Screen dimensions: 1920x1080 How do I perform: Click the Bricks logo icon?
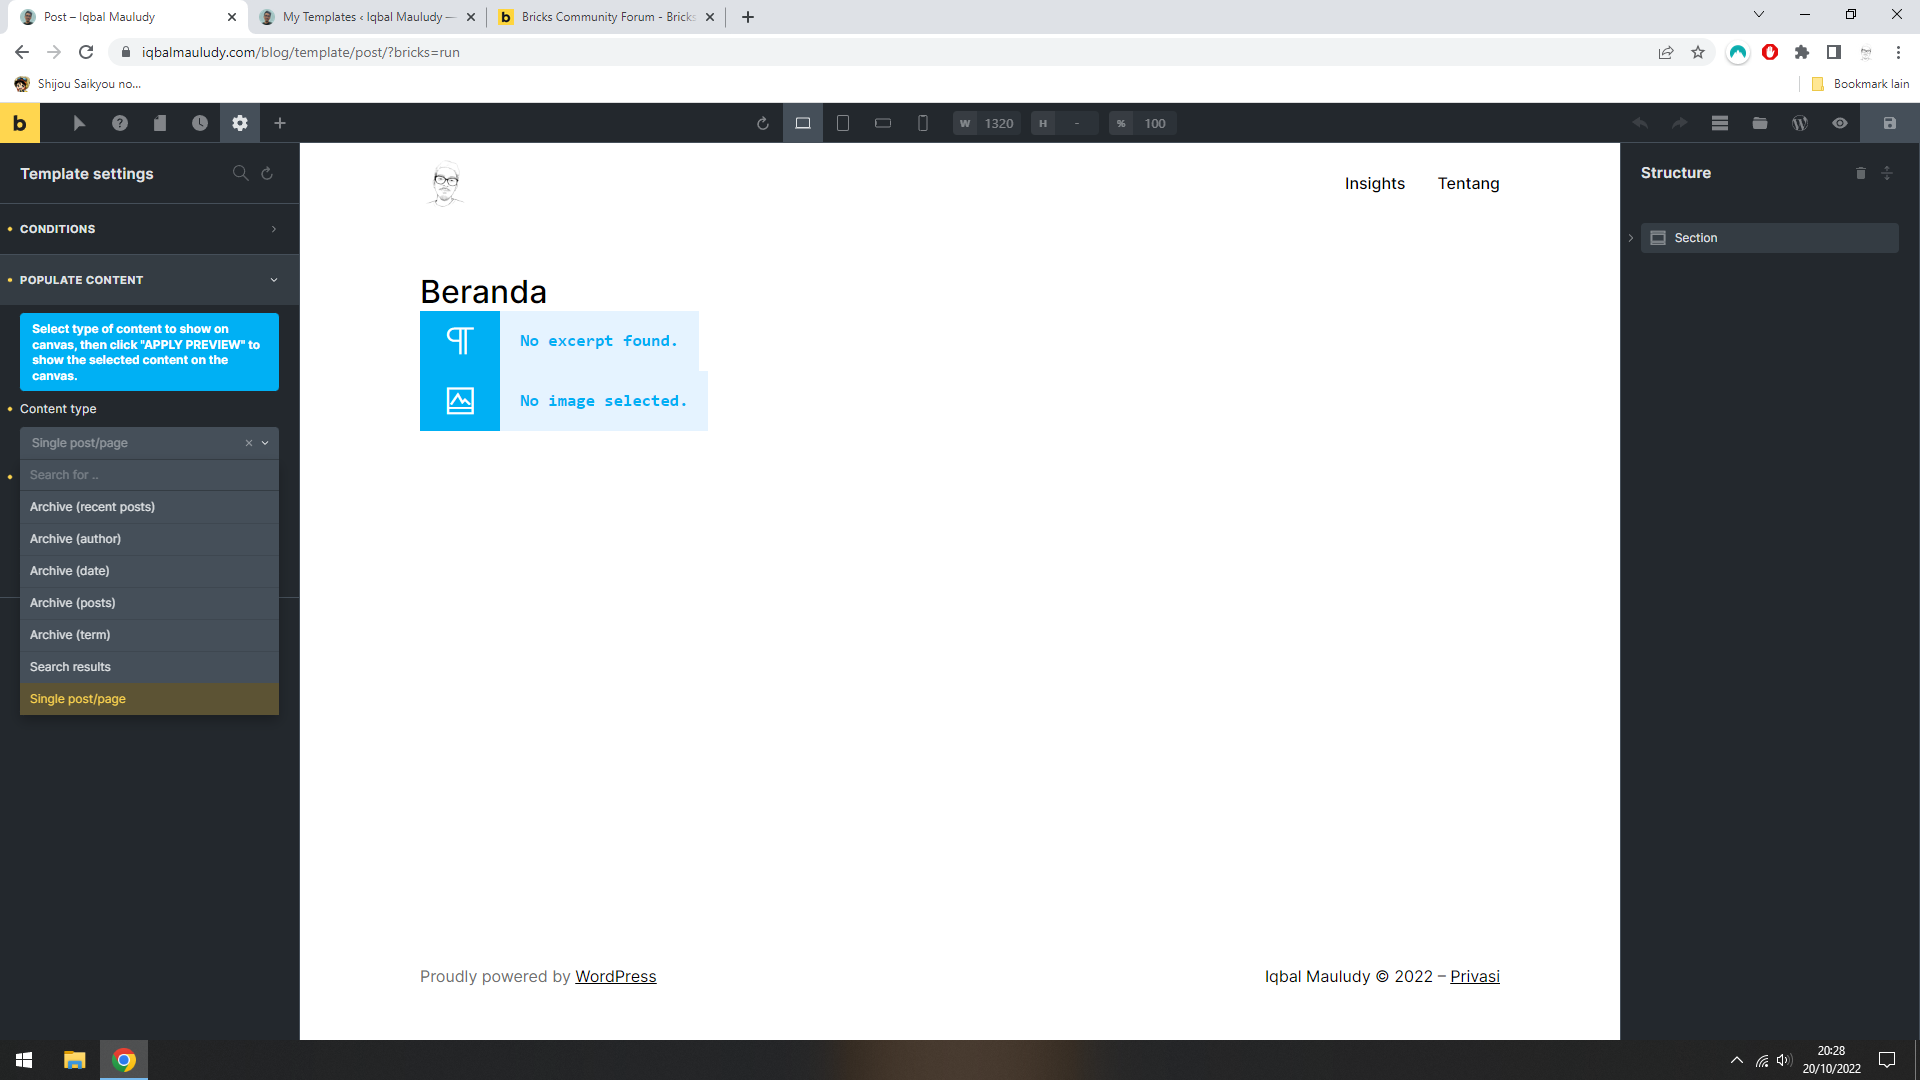(x=19, y=123)
